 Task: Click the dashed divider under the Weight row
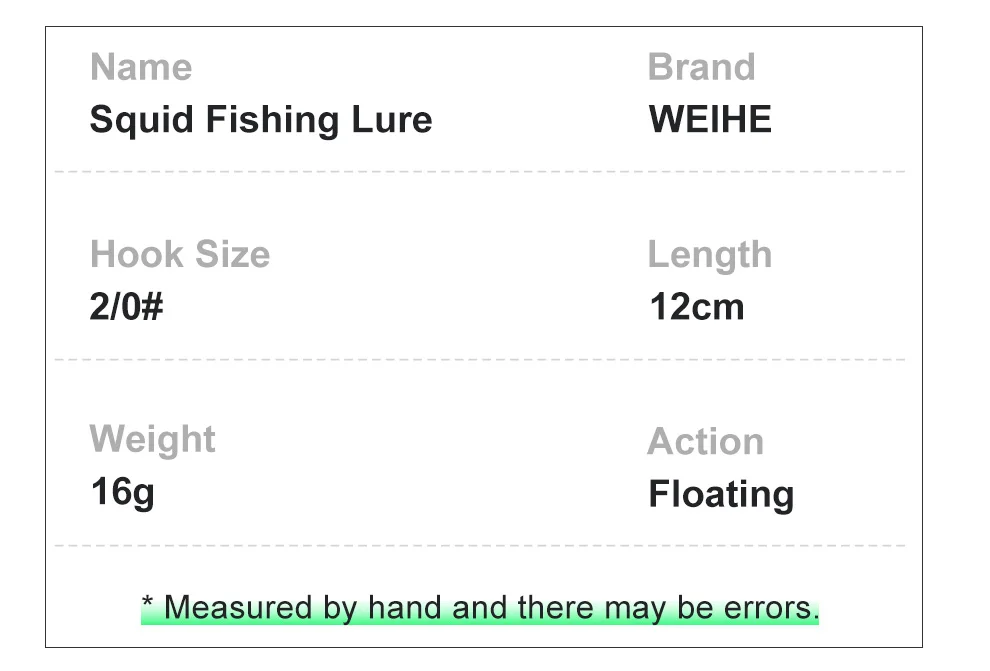click(480, 546)
